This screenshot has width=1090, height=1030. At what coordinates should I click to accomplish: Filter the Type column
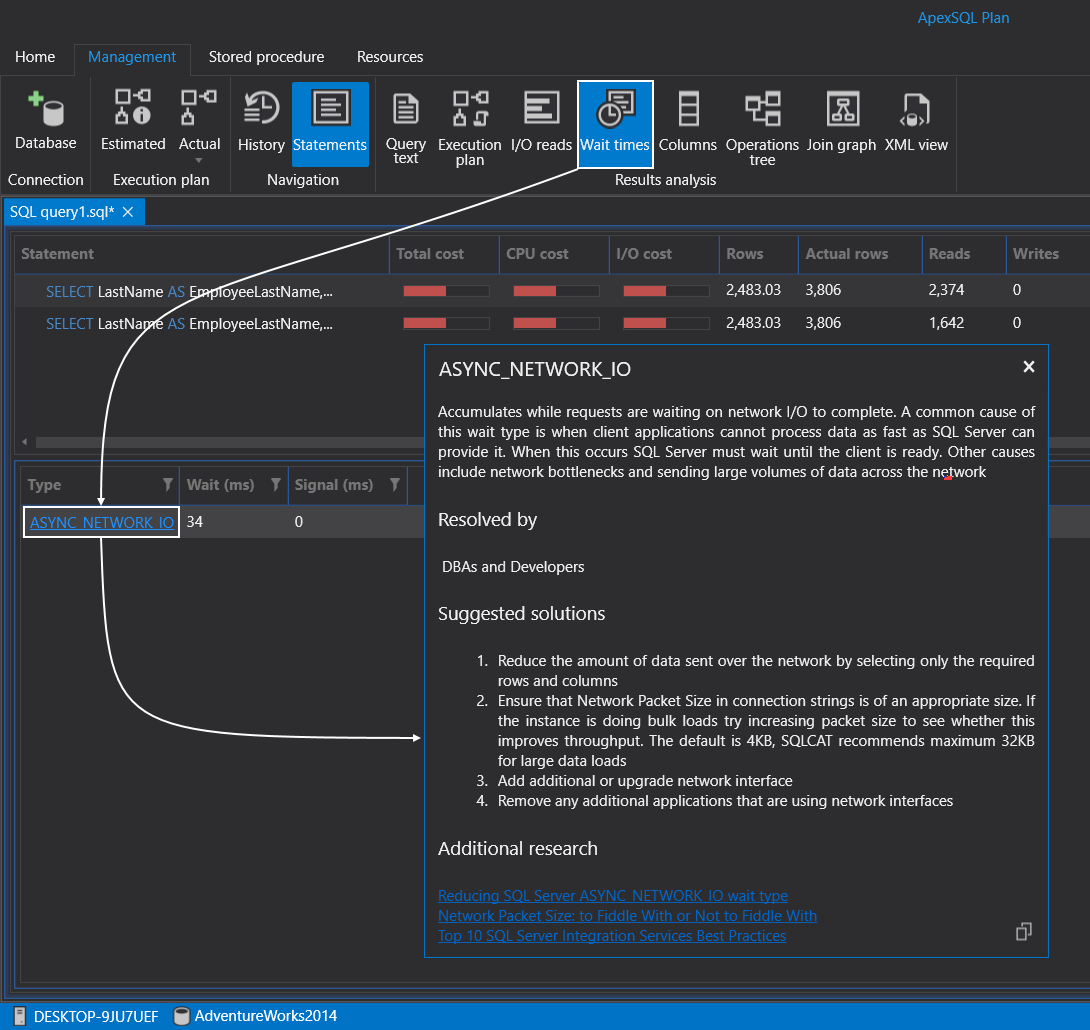click(x=168, y=484)
